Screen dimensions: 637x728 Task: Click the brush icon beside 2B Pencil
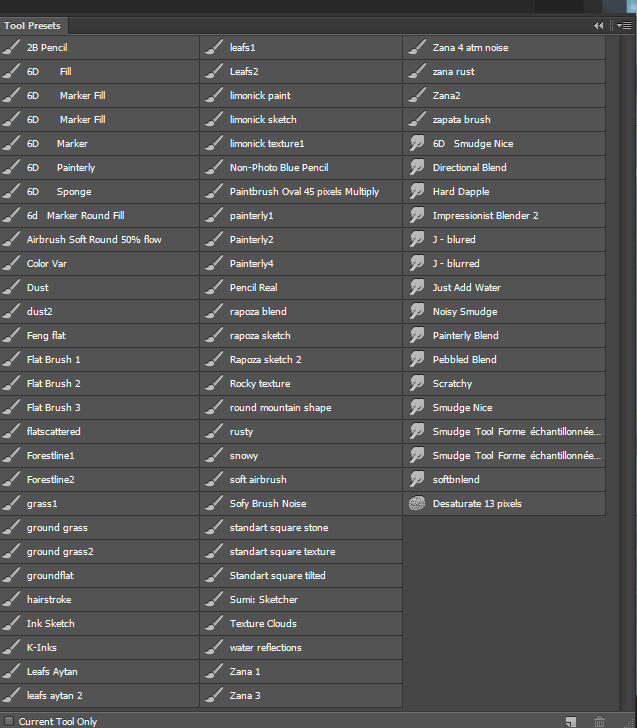11,47
